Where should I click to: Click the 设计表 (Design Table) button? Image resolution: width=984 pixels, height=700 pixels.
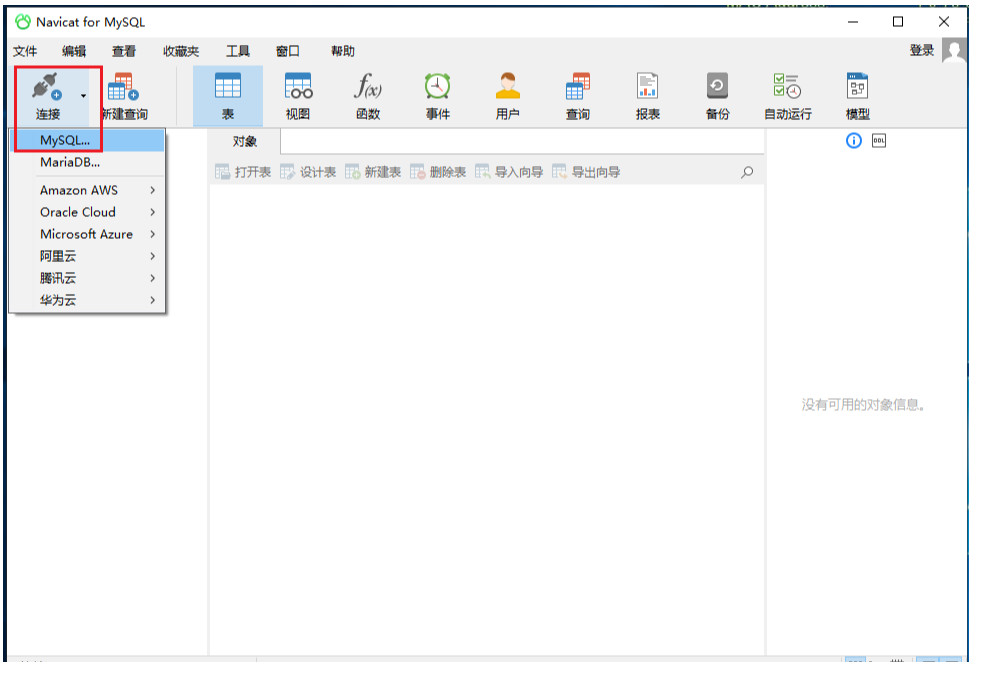308,172
